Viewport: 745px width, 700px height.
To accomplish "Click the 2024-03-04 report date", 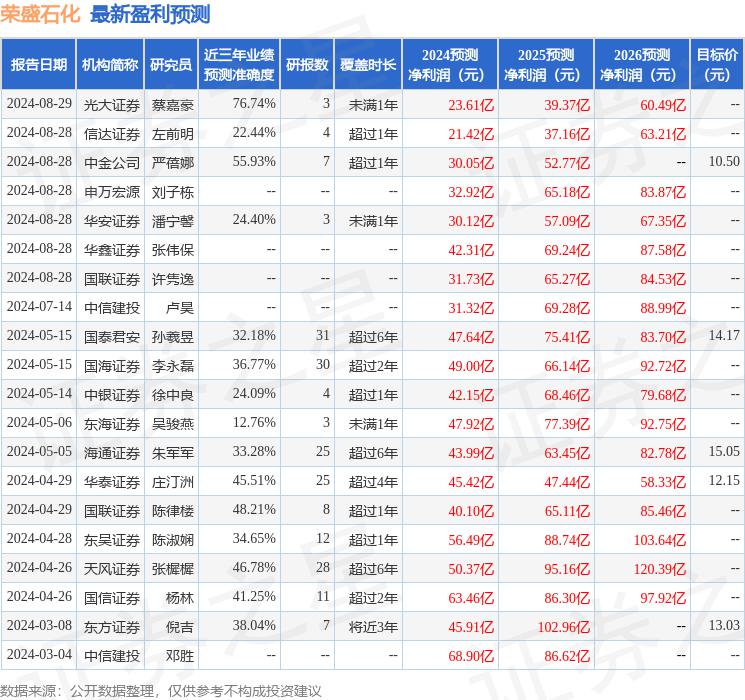I will click(x=39, y=654).
